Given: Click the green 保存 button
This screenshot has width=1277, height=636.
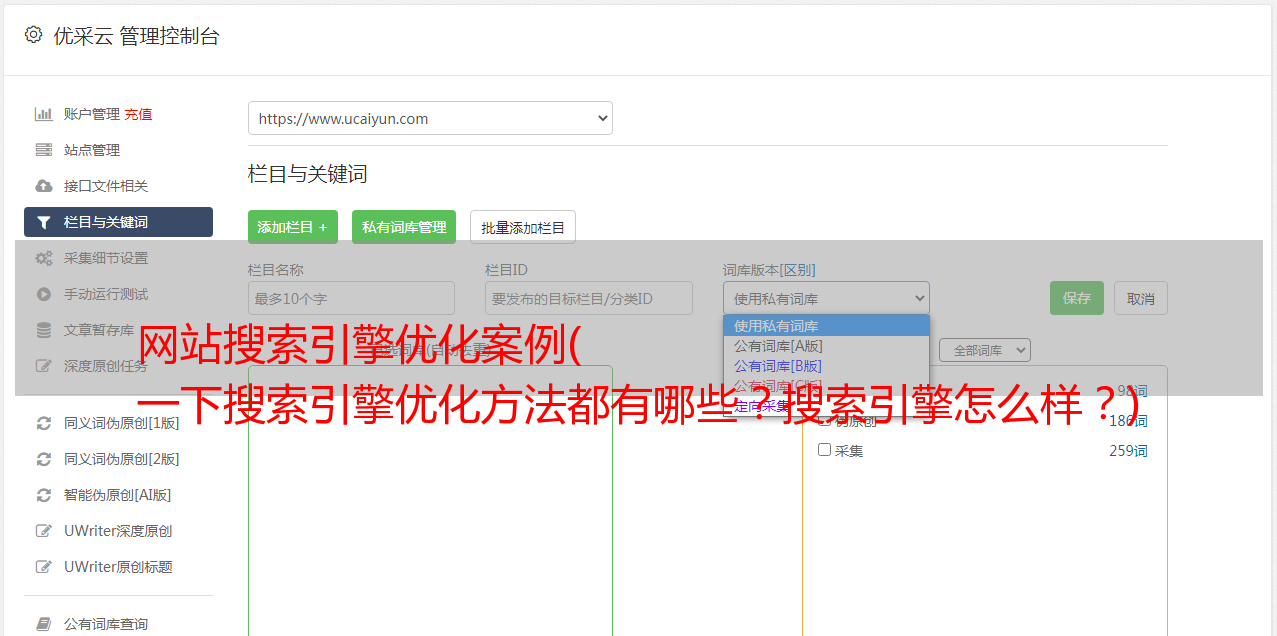Looking at the screenshot, I should click(1077, 298).
